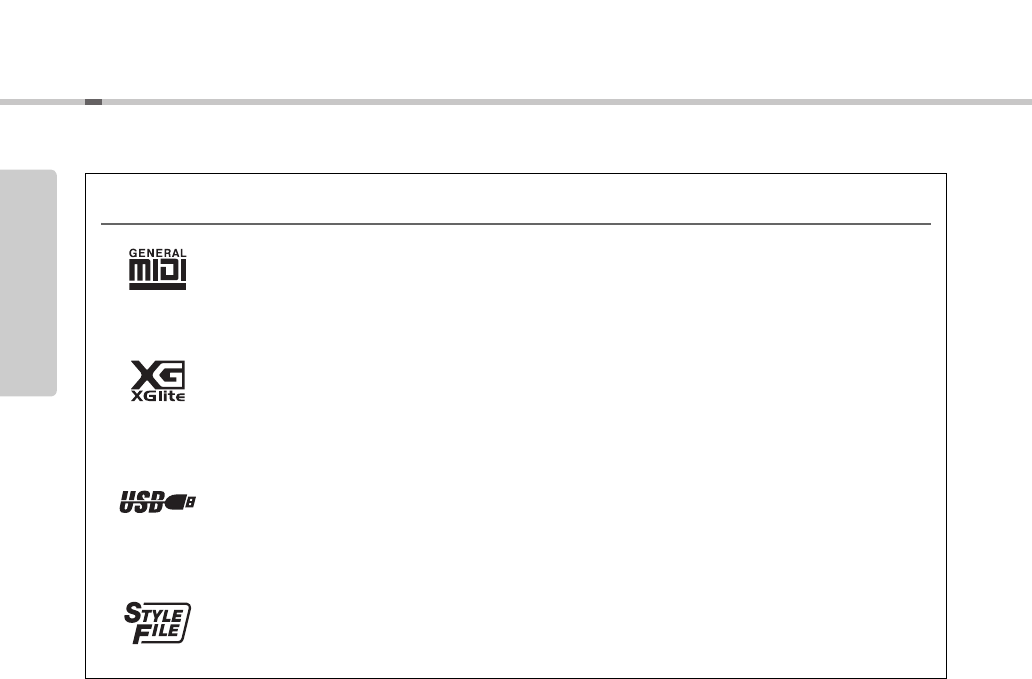1032x679 pixels.
Task: Click the word GENERAL above MIDI
Action: (x=157, y=253)
